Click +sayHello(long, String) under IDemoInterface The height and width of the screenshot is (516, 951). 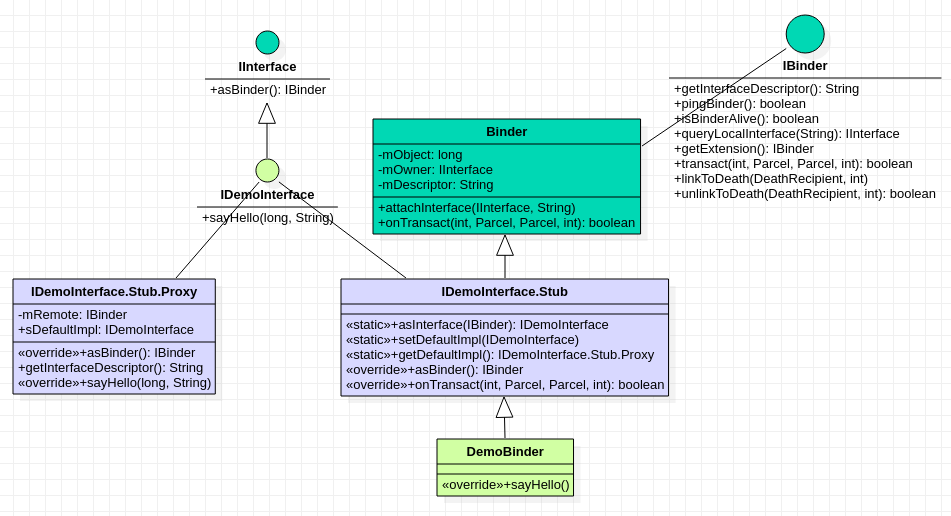click(x=267, y=218)
